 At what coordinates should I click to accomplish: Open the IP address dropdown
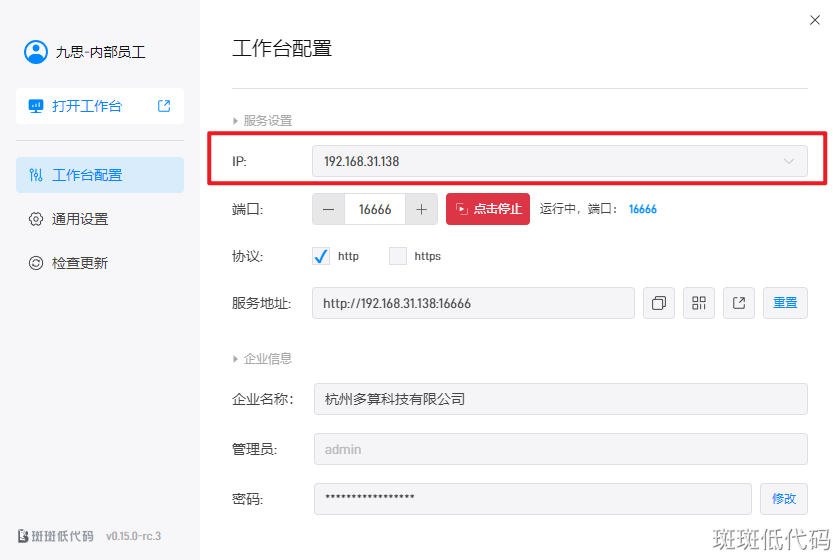pyautogui.click(x=560, y=161)
